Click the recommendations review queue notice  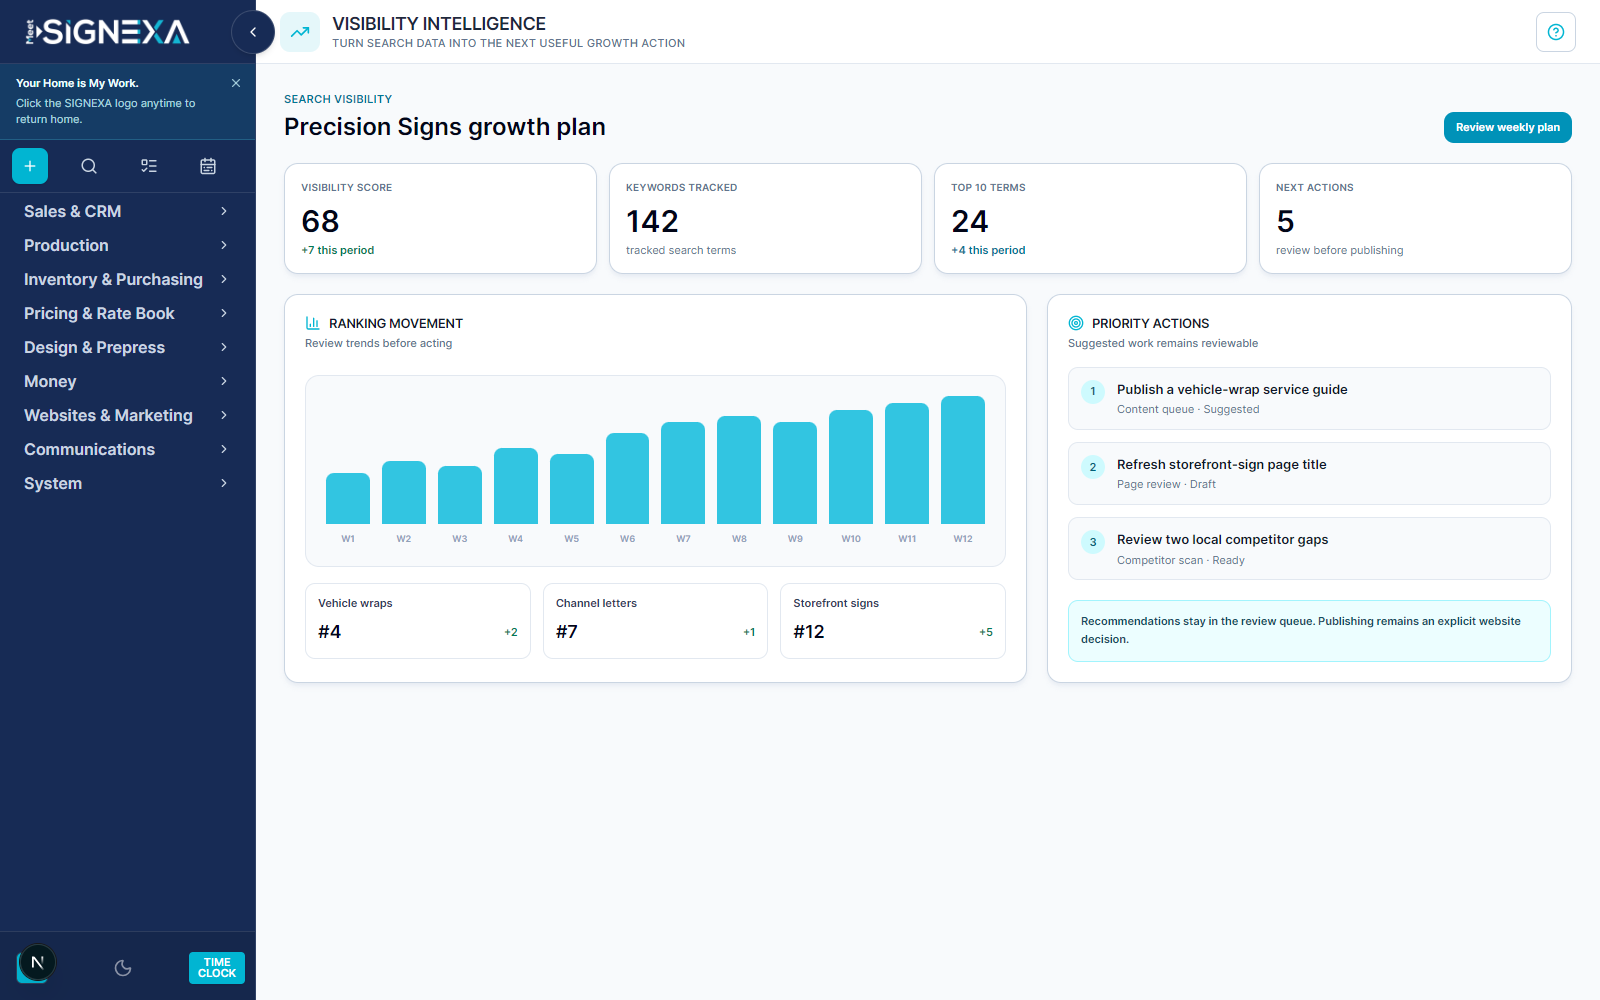click(x=1309, y=630)
